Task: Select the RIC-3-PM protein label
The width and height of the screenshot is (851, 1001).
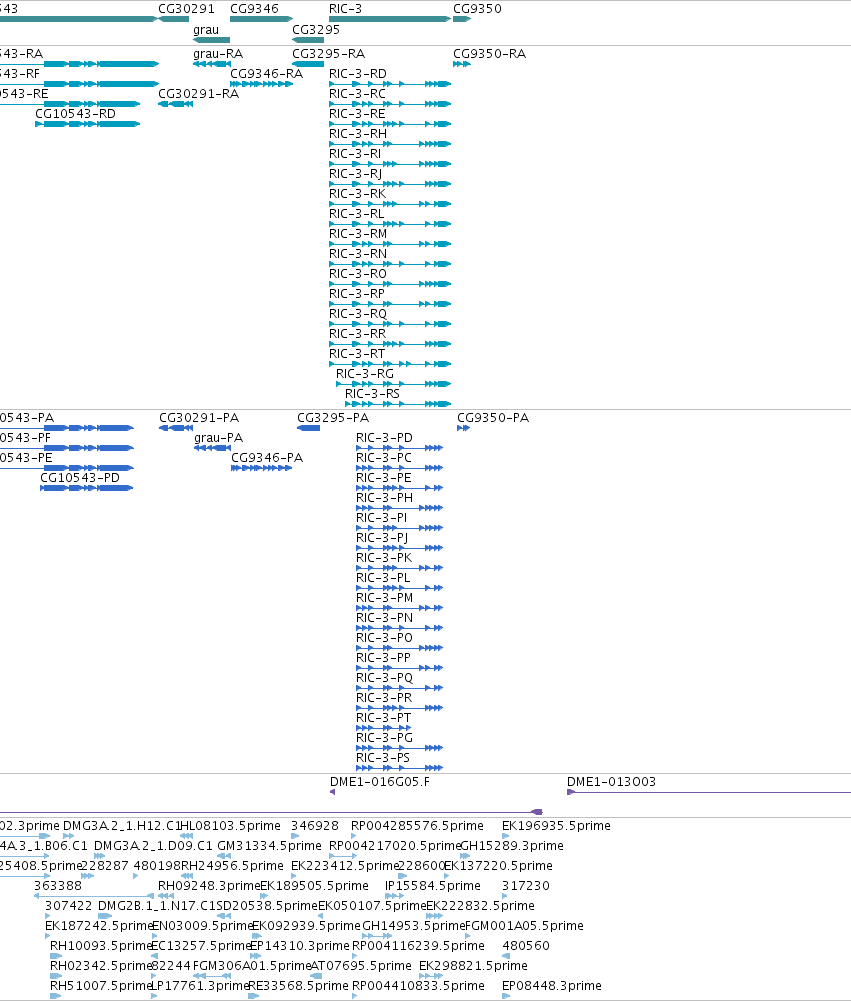Action: point(384,598)
